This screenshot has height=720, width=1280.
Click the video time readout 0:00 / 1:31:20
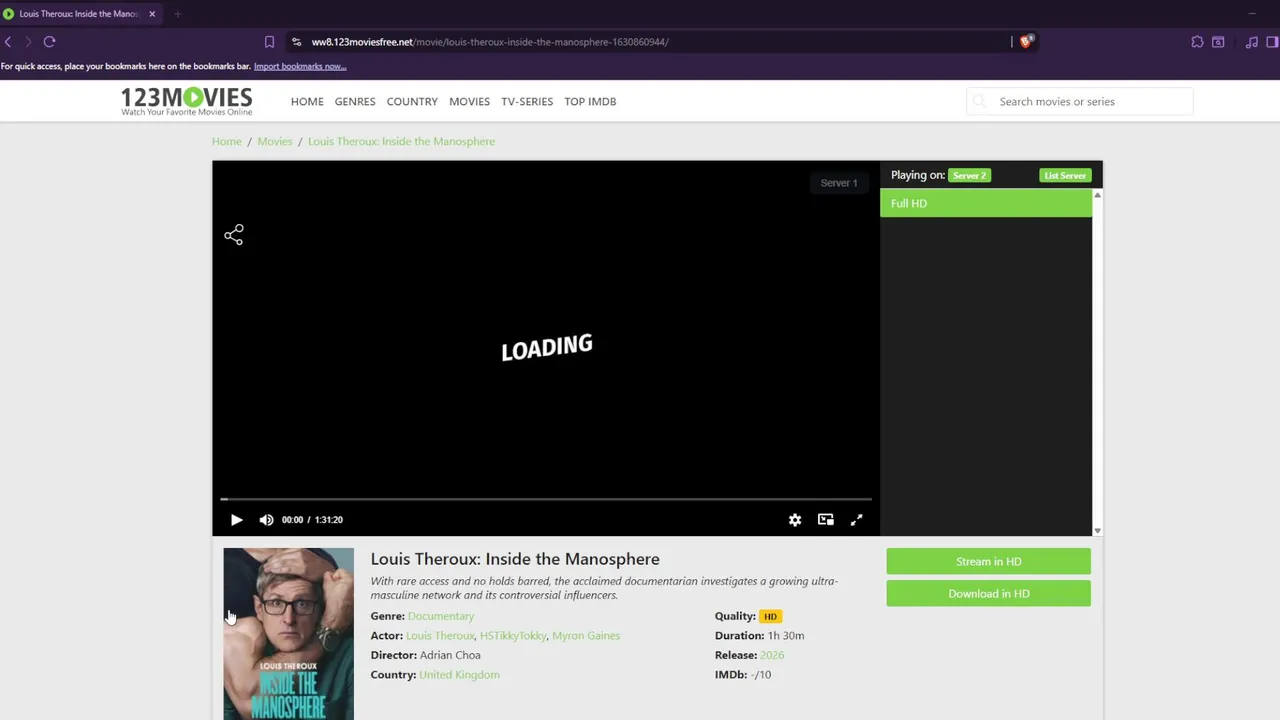(x=312, y=520)
